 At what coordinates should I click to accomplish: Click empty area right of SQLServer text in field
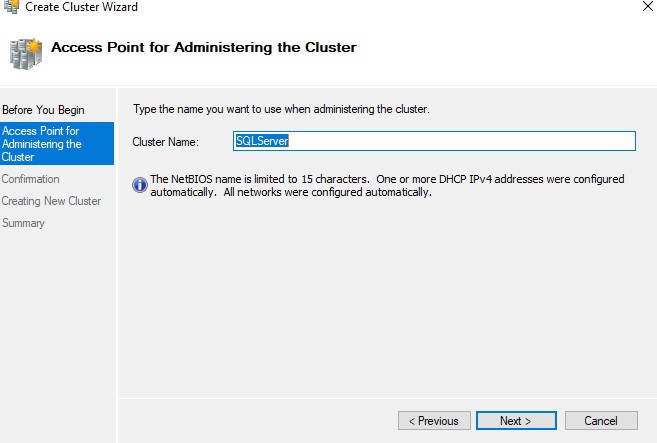point(461,141)
